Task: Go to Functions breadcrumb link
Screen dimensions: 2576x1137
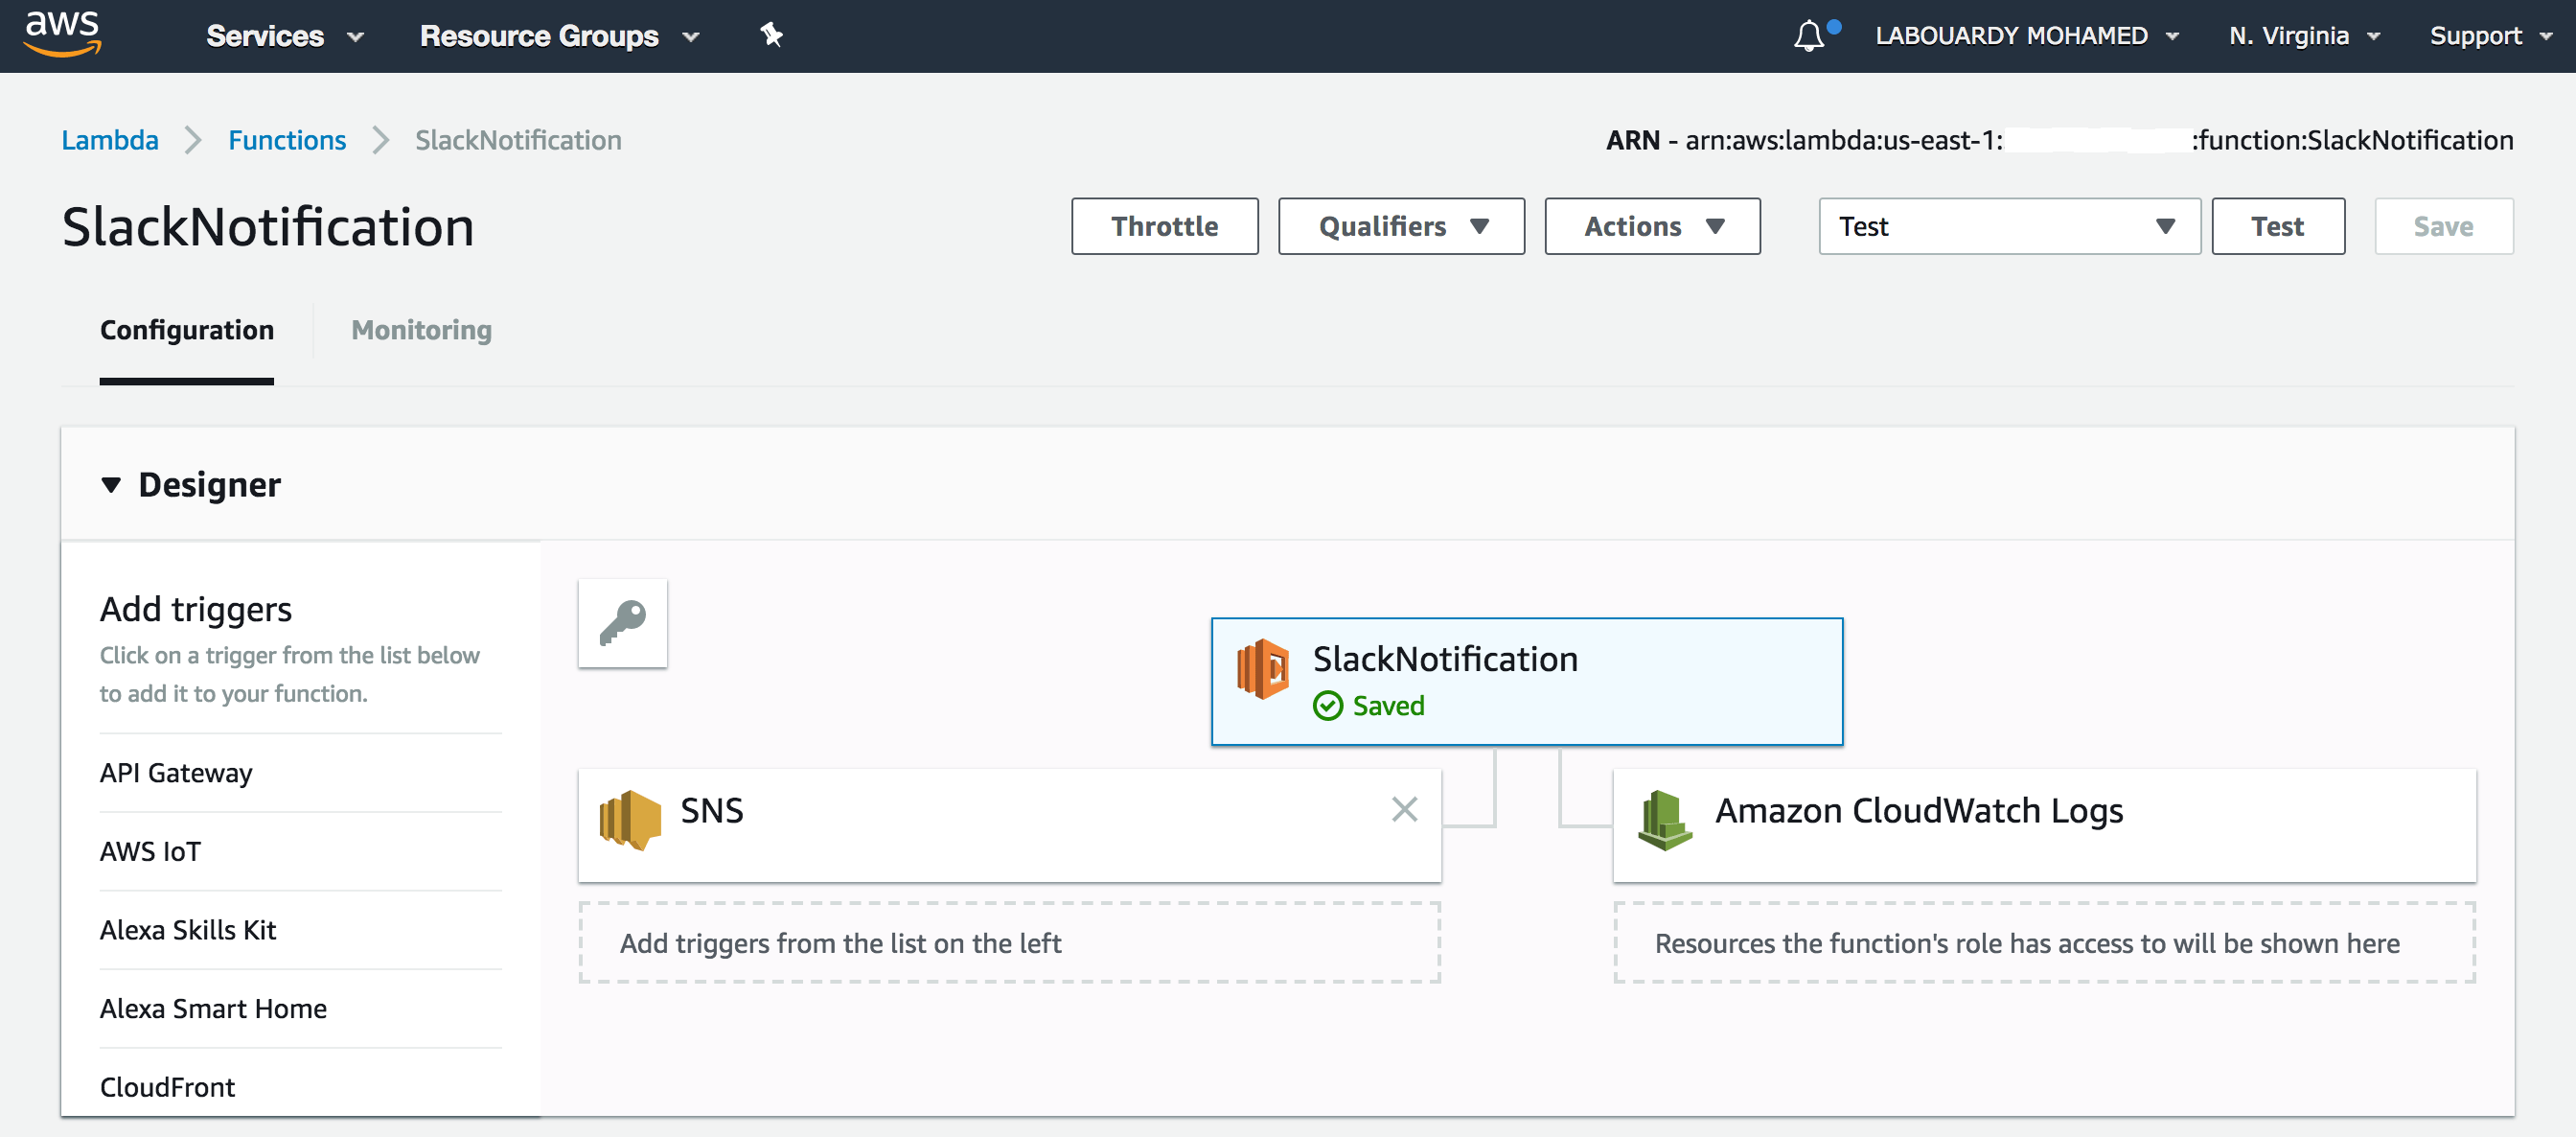Action: coord(287,140)
